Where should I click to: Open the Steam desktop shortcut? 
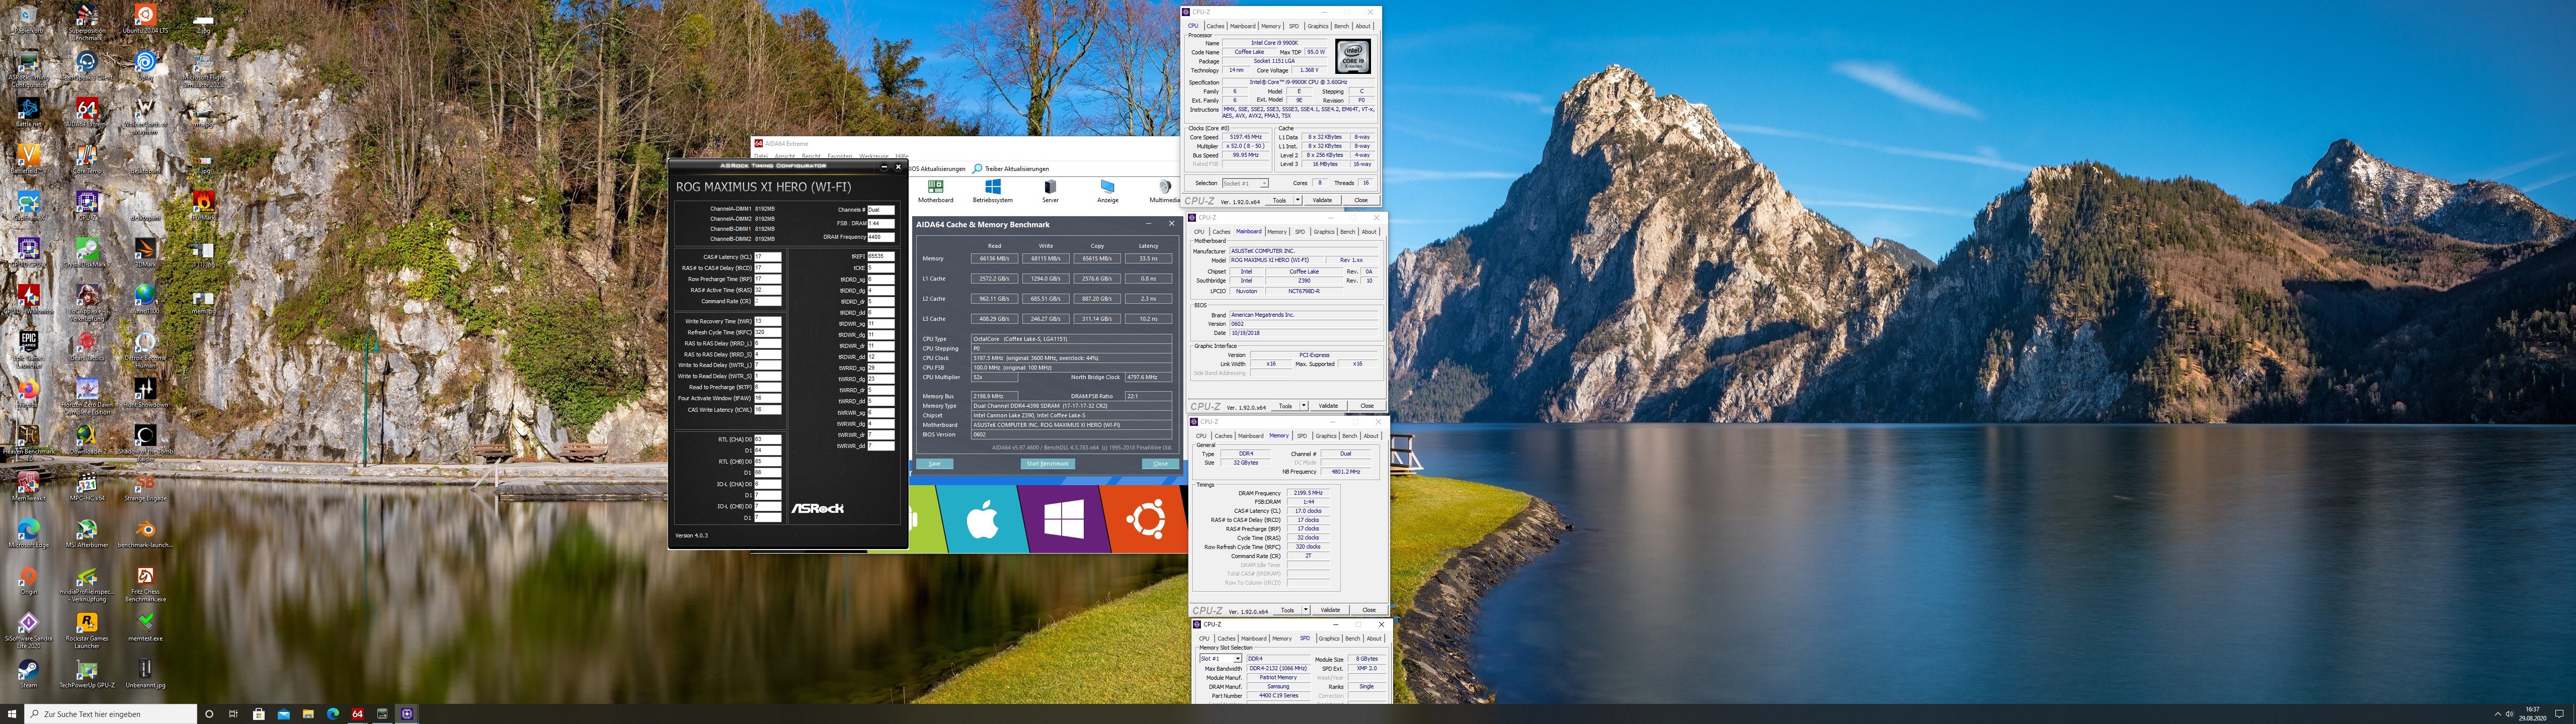28,673
